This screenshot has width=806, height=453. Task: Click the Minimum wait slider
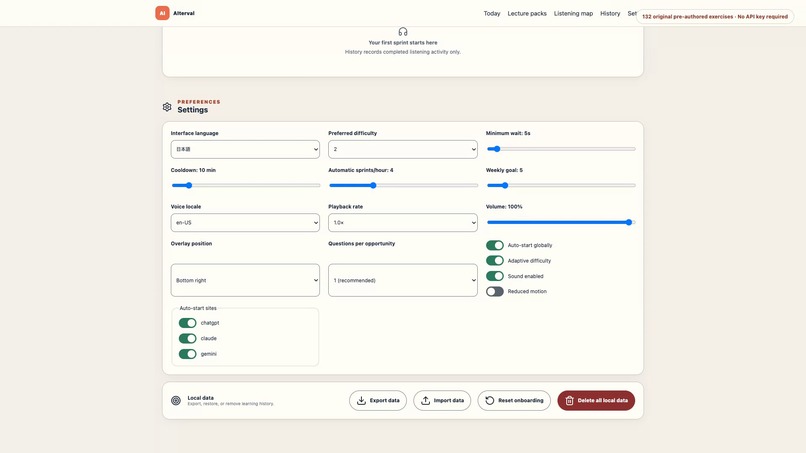click(x=561, y=149)
